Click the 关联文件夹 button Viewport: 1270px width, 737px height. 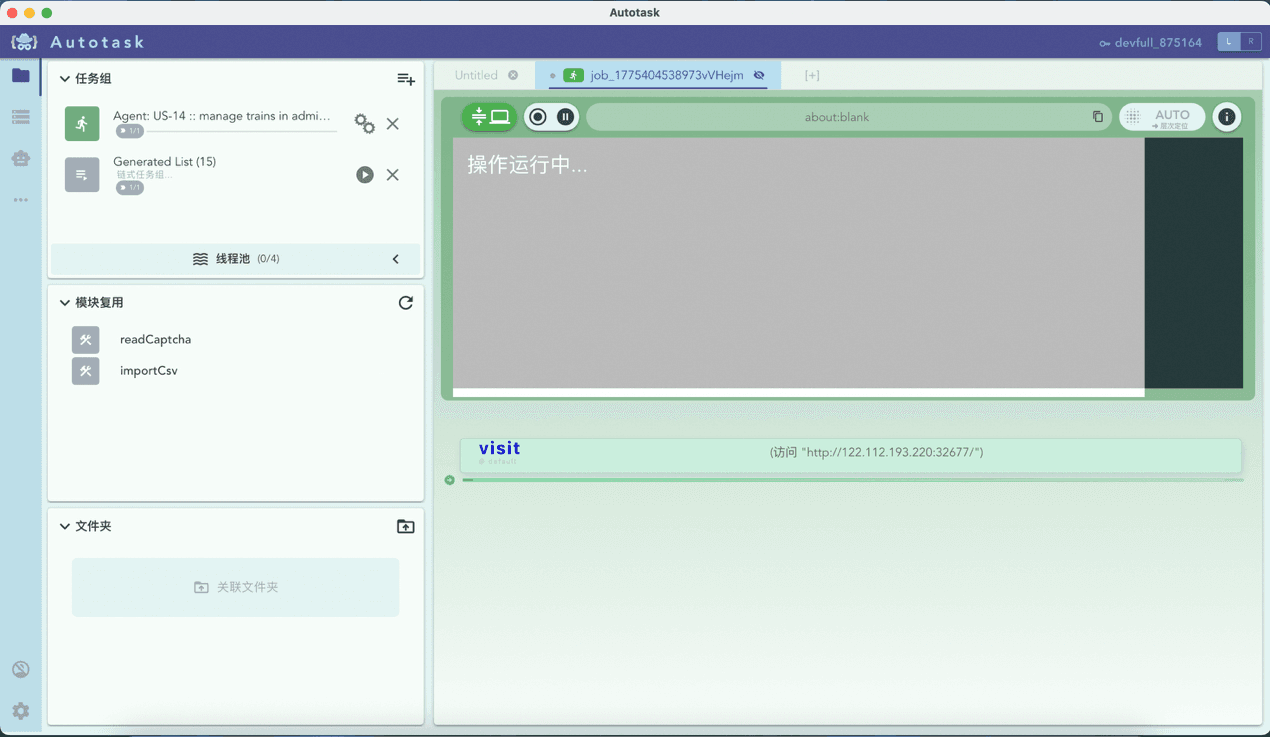(236, 587)
